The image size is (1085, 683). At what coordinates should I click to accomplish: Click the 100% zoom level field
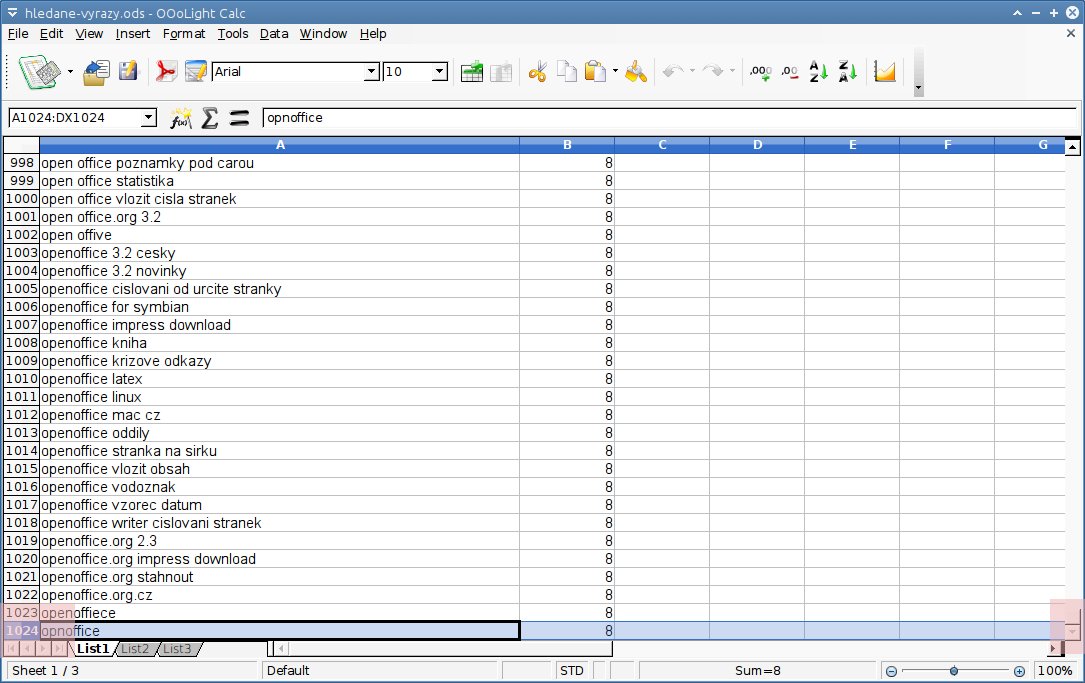pos(1055,671)
